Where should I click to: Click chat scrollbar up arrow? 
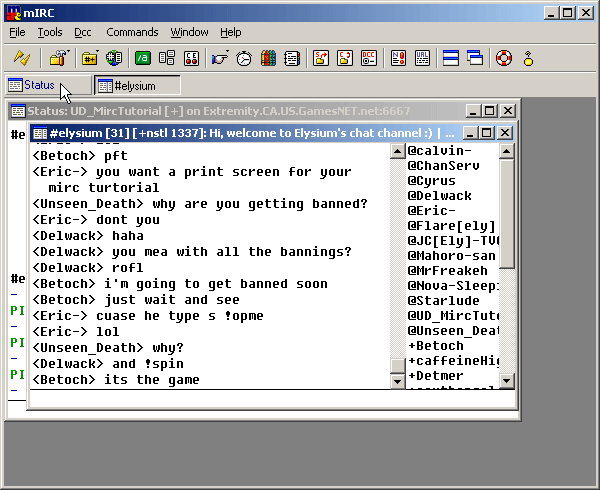coord(398,151)
